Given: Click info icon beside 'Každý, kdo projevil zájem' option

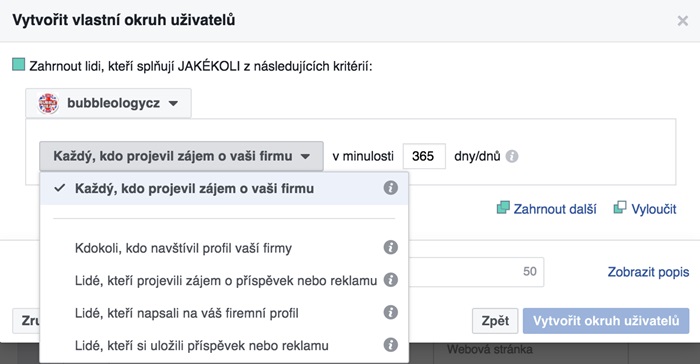Looking at the screenshot, I should point(391,188).
